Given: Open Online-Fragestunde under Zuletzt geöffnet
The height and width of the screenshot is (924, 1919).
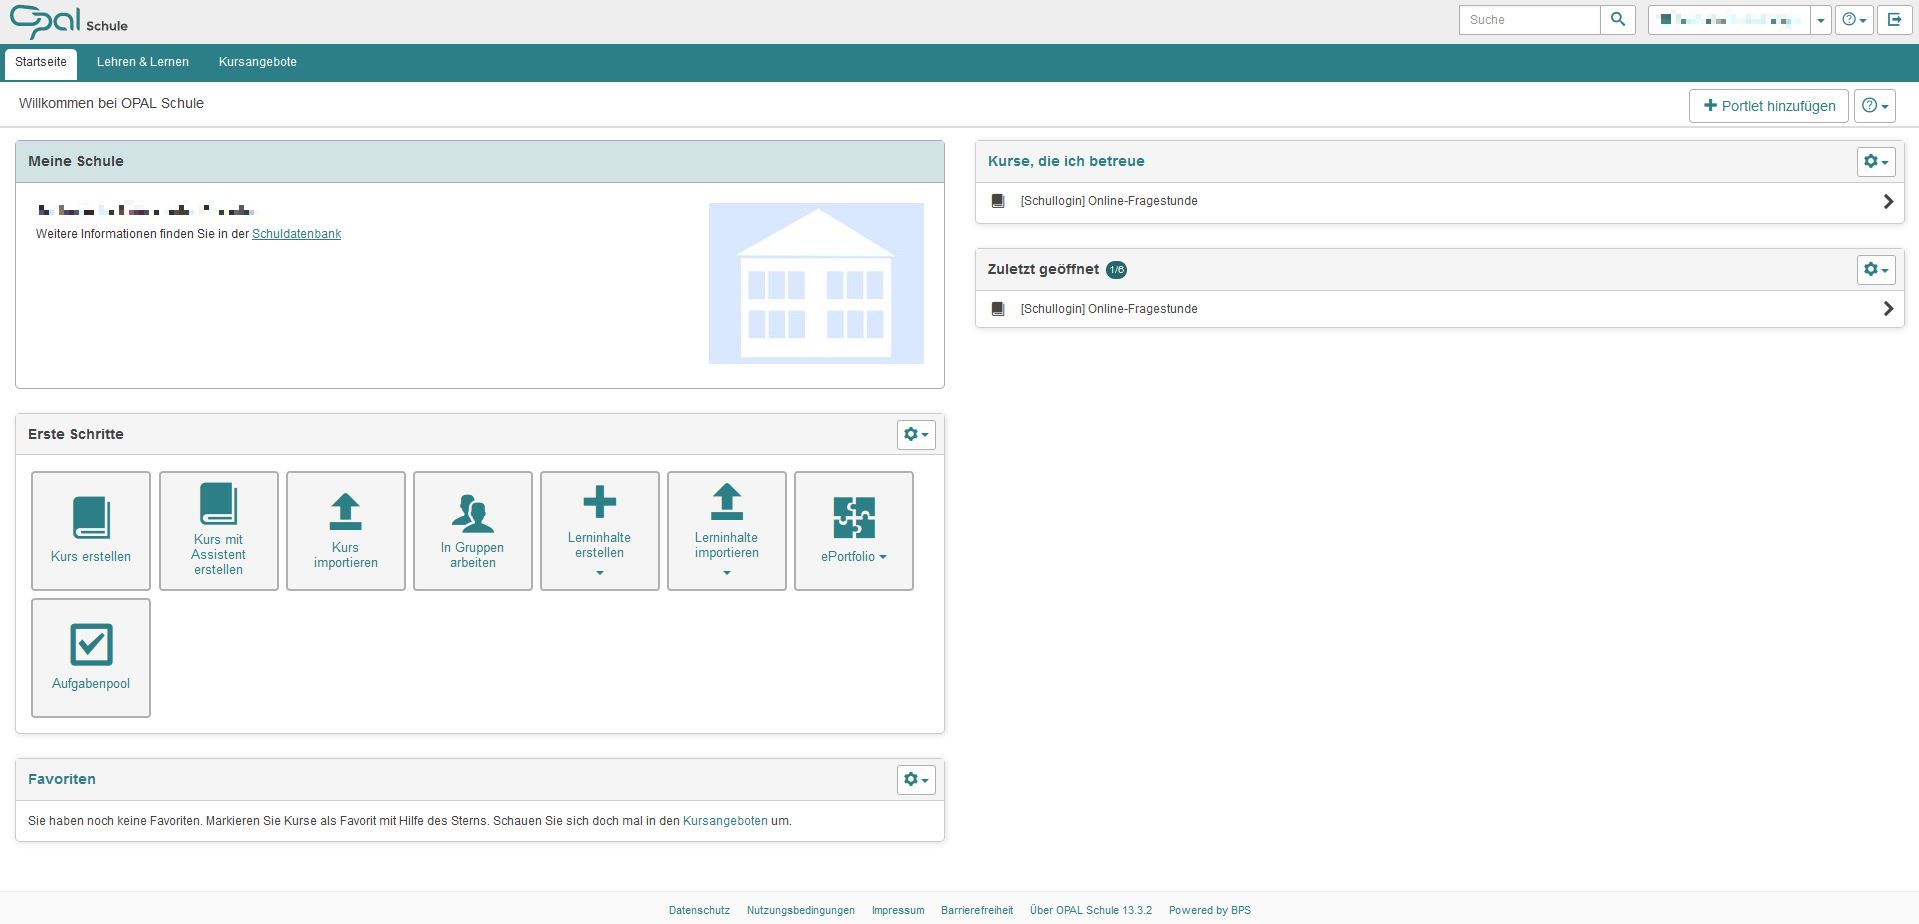Looking at the screenshot, I should (x=1109, y=309).
